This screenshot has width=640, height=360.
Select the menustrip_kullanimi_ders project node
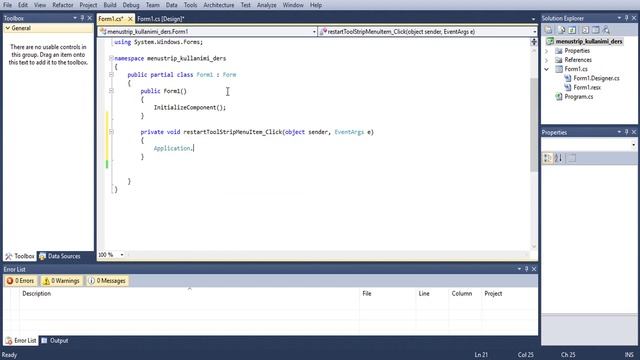[x=589, y=41]
